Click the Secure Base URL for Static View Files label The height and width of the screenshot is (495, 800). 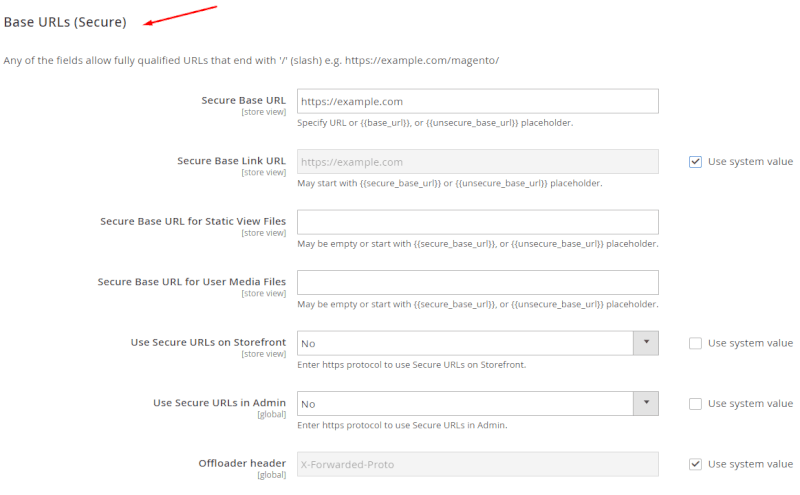(x=193, y=221)
